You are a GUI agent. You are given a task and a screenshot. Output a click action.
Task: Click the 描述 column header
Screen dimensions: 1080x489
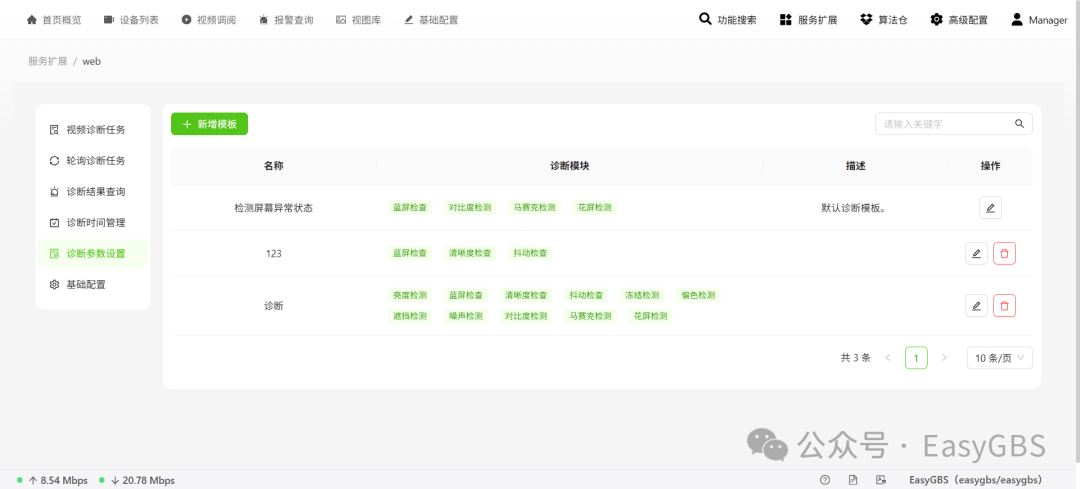855,166
